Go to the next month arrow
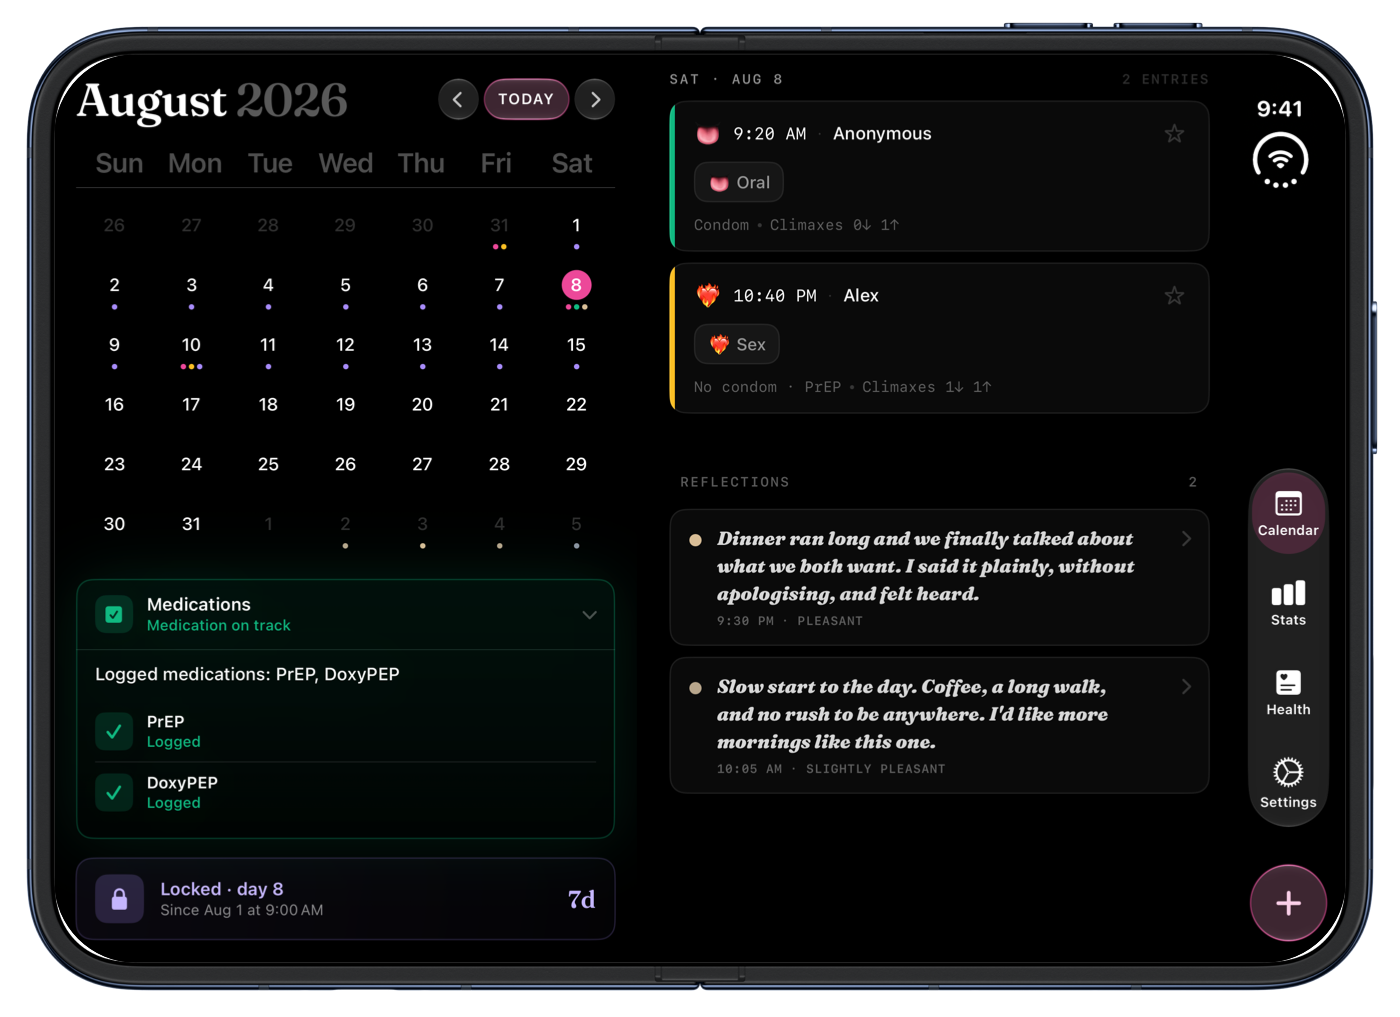Screen dimensions: 1400x1017 click(595, 99)
